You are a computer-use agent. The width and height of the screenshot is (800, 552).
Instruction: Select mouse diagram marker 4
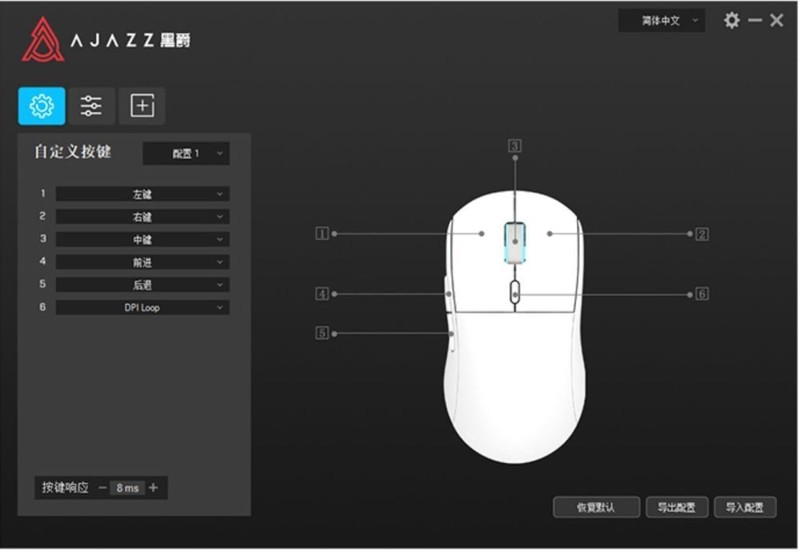(322, 294)
